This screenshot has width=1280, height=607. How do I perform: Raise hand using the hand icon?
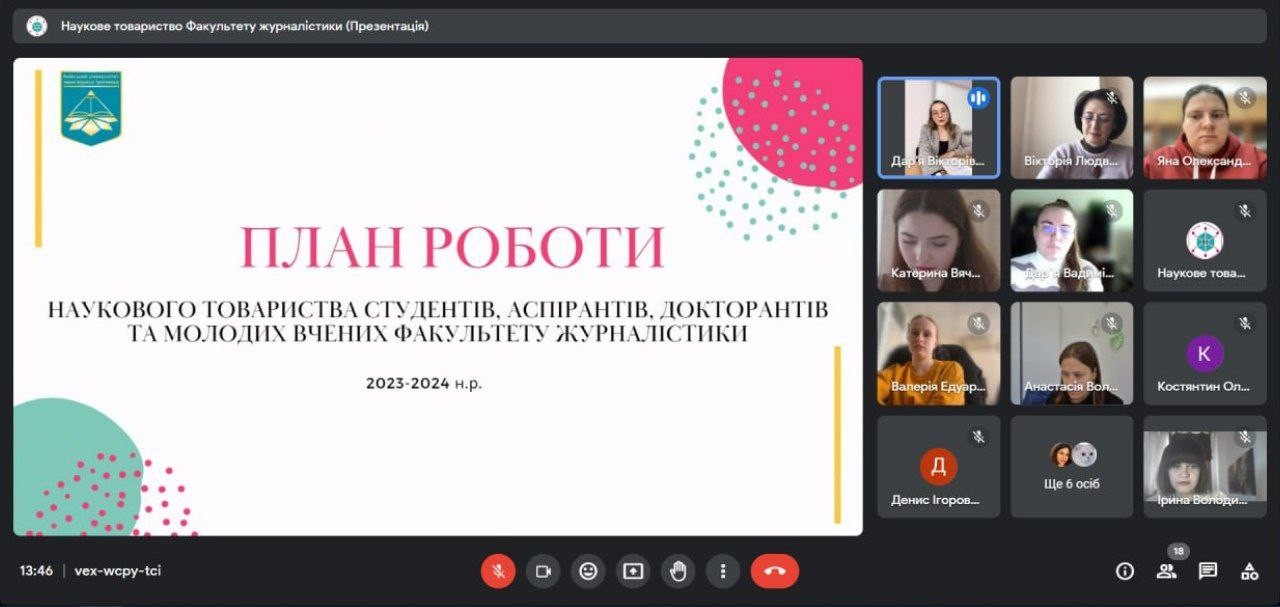(678, 571)
